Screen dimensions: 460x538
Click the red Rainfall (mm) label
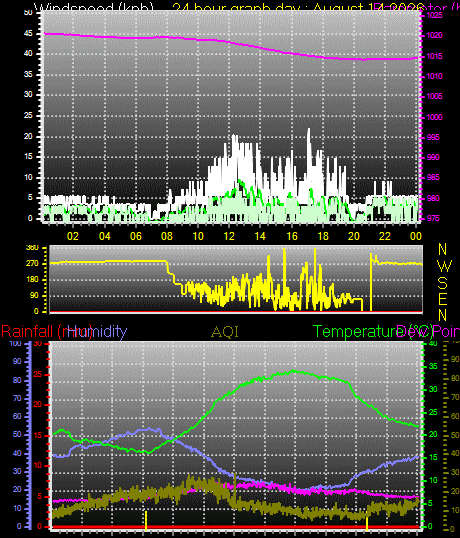[x=47, y=332]
